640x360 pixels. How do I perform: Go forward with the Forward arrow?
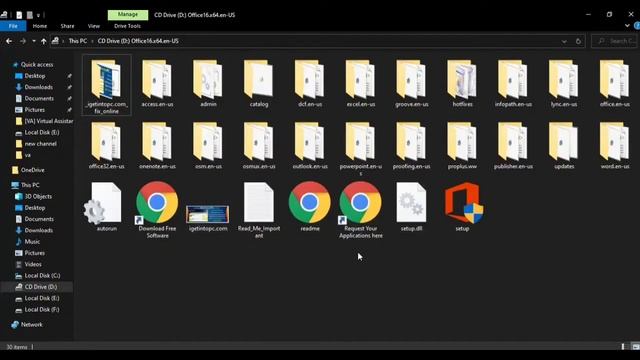coord(23,41)
